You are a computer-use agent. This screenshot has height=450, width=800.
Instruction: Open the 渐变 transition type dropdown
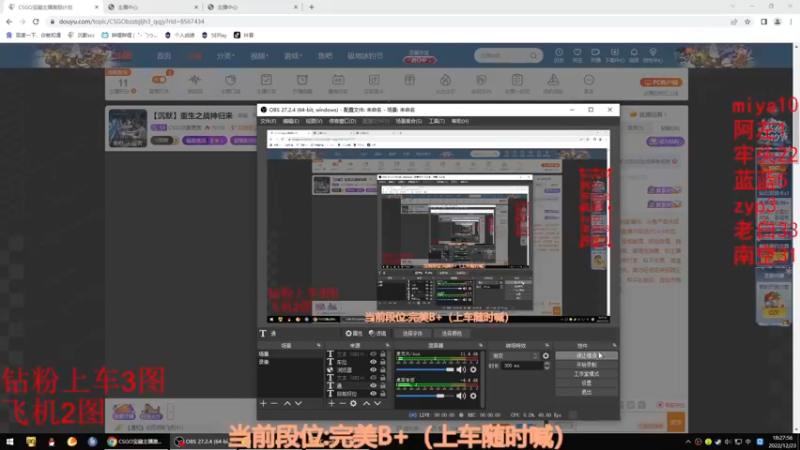pyautogui.click(x=514, y=356)
